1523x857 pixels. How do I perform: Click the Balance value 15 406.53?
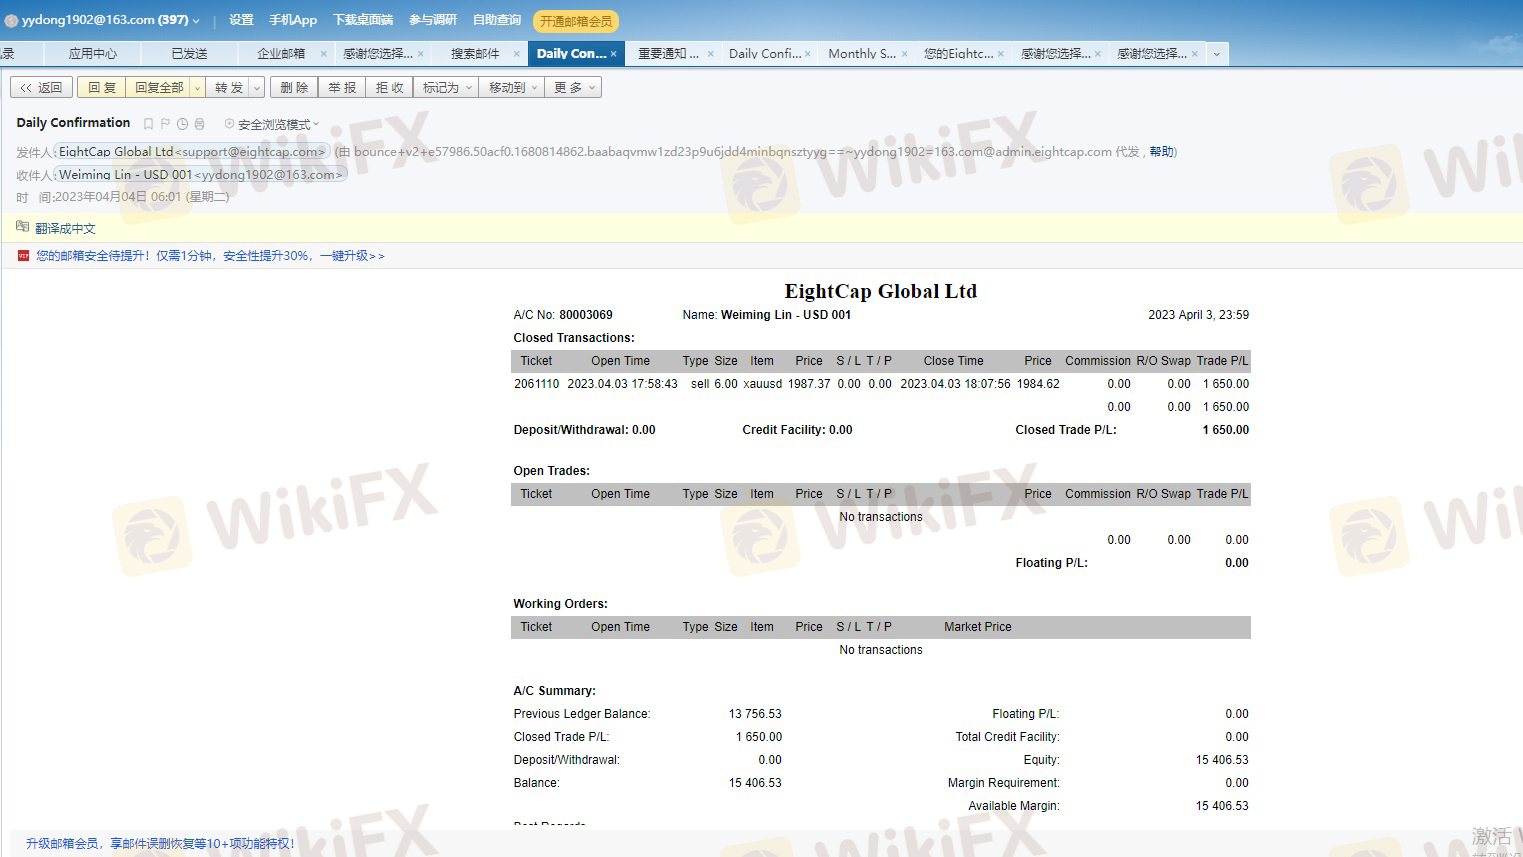coord(755,783)
